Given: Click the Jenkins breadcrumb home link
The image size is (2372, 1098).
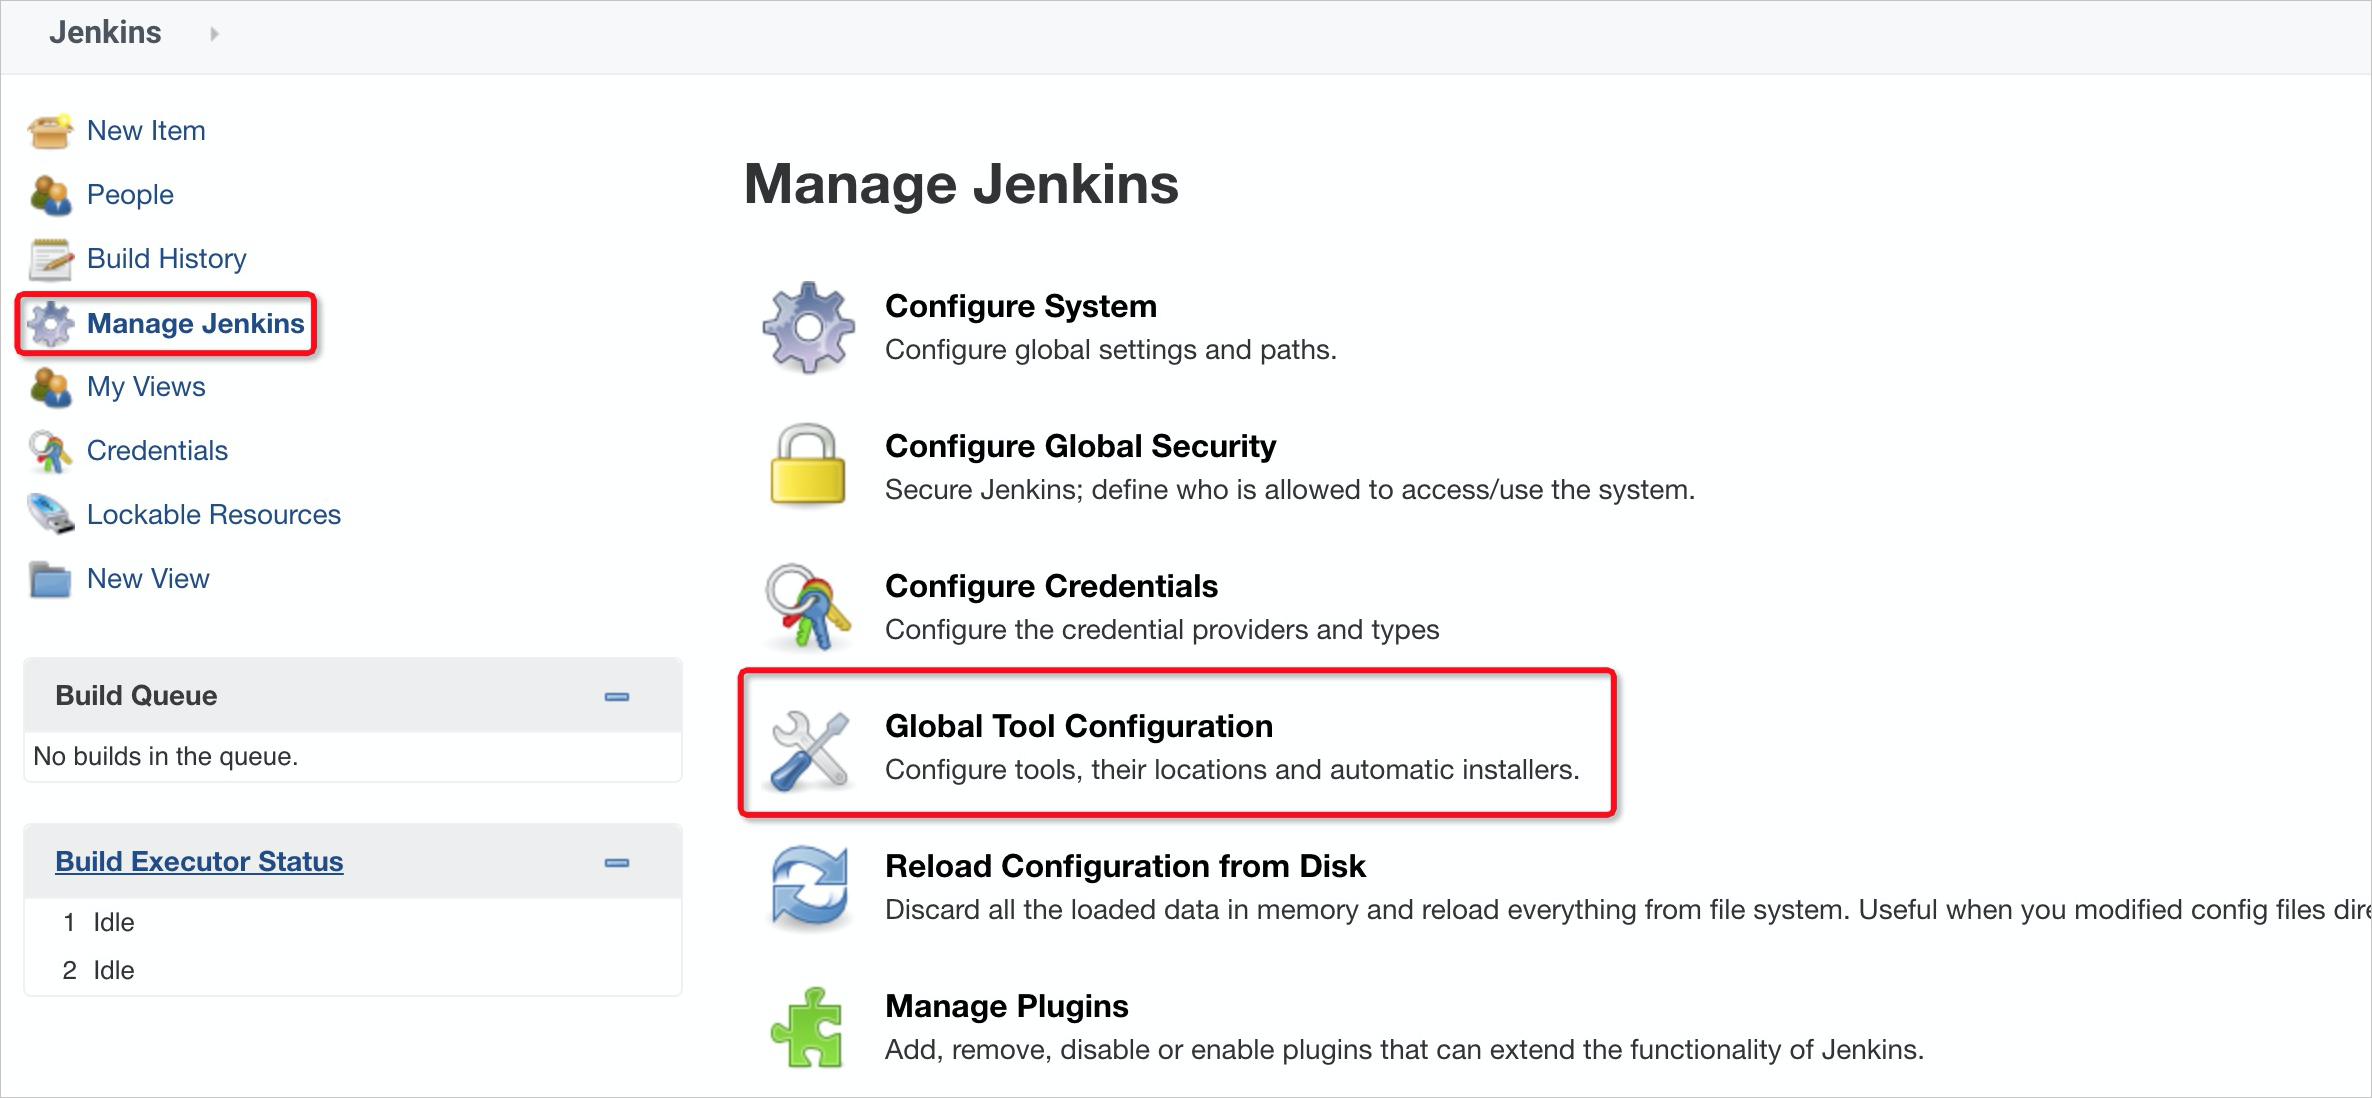Looking at the screenshot, I should pos(105,32).
